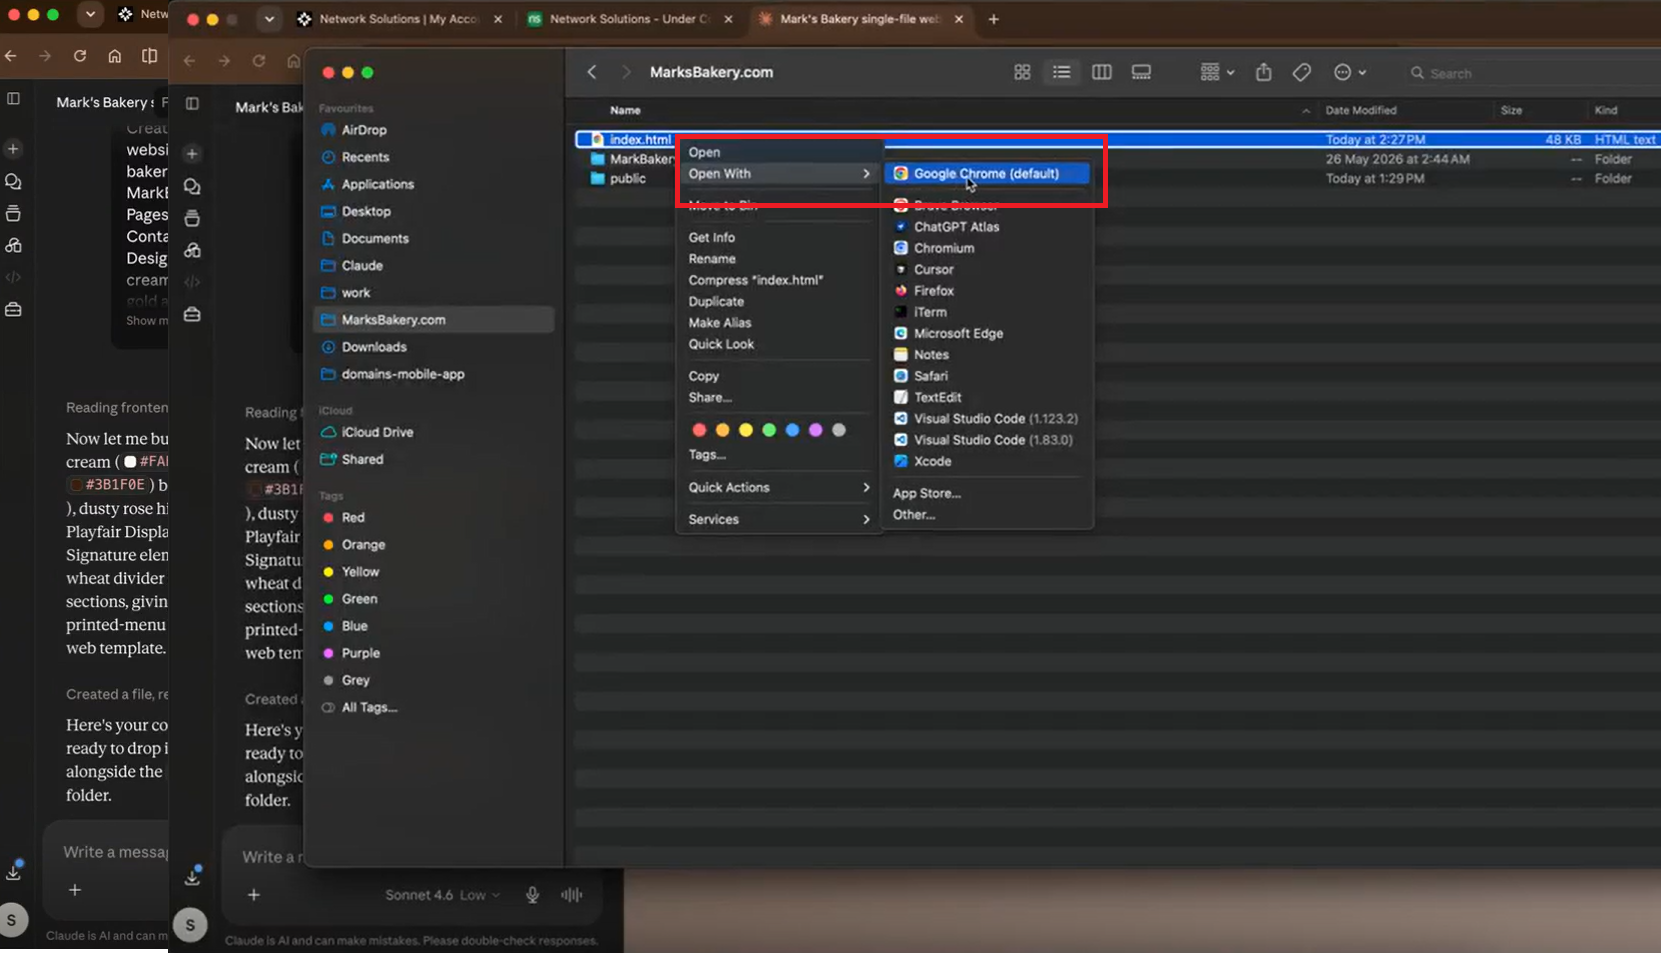Open iCloud Drive in sidebar

pyautogui.click(x=377, y=432)
